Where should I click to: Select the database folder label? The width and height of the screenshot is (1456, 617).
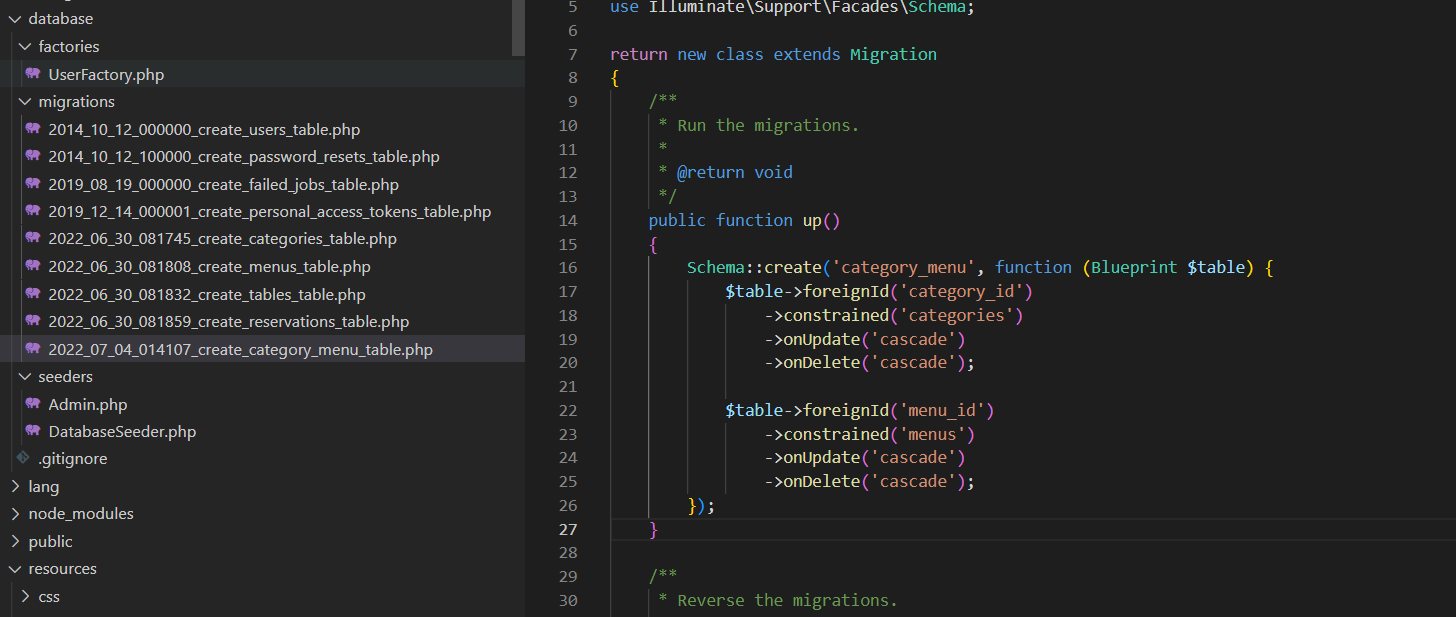tap(61, 19)
